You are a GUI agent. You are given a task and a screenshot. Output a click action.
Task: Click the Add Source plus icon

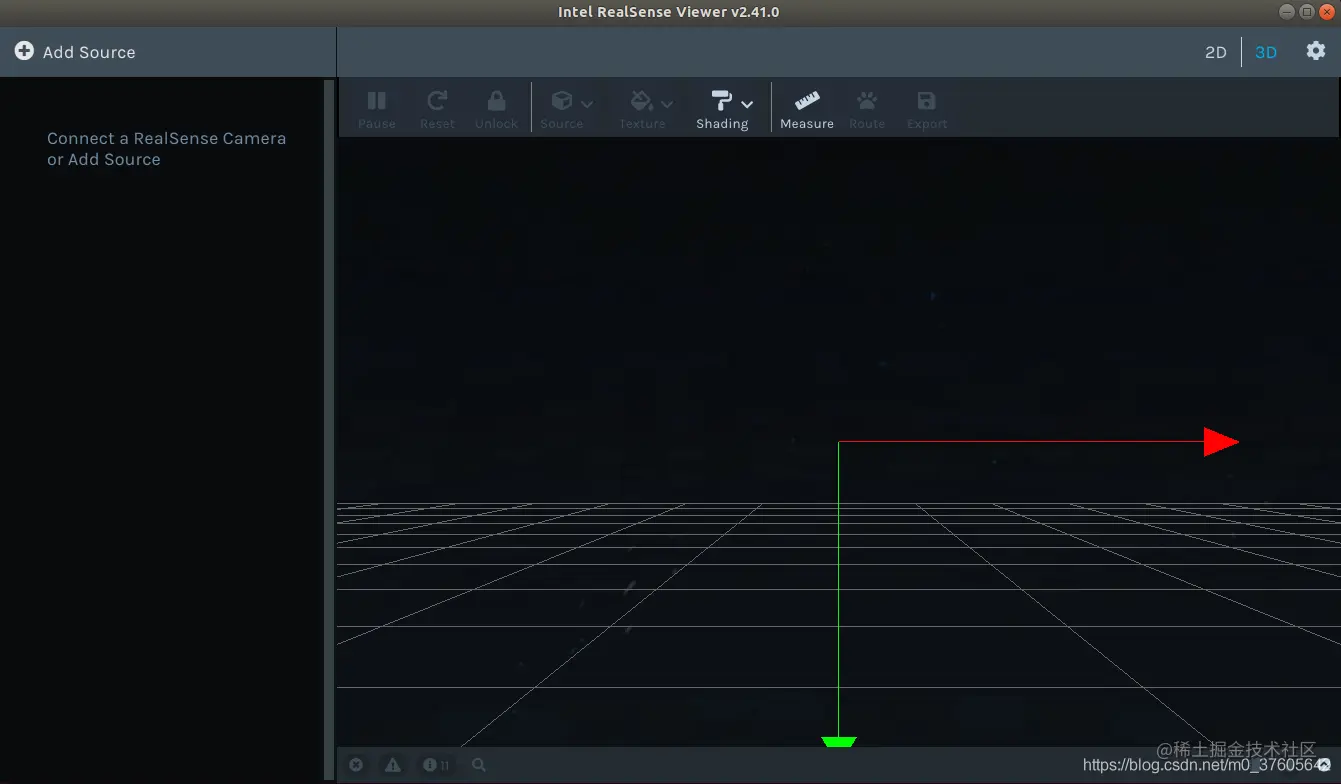[24, 51]
